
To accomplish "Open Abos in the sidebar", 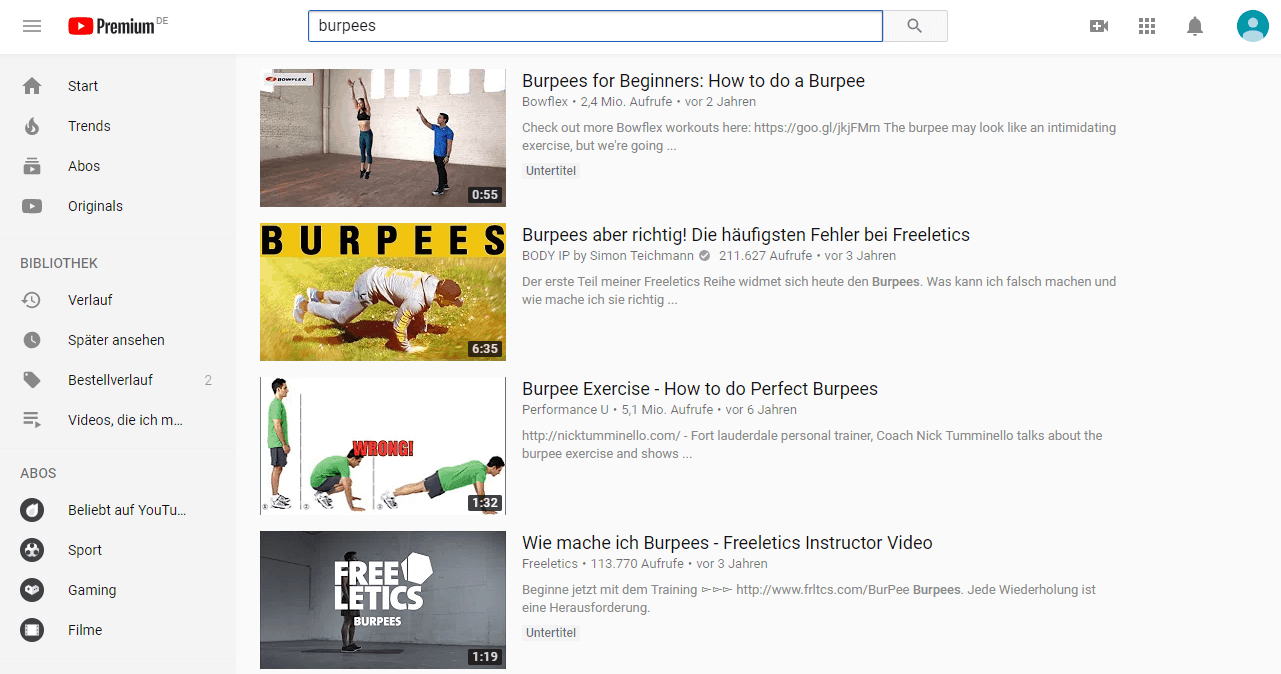I will pos(118,166).
